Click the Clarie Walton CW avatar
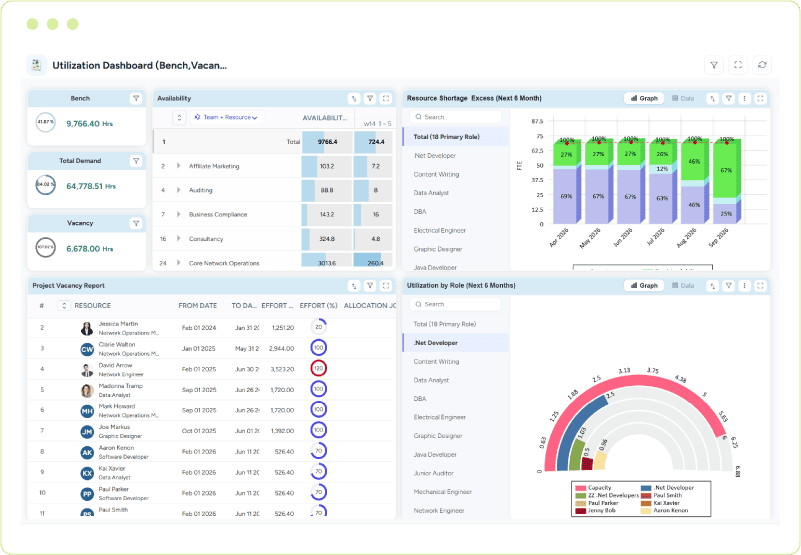 (x=87, y=349)
